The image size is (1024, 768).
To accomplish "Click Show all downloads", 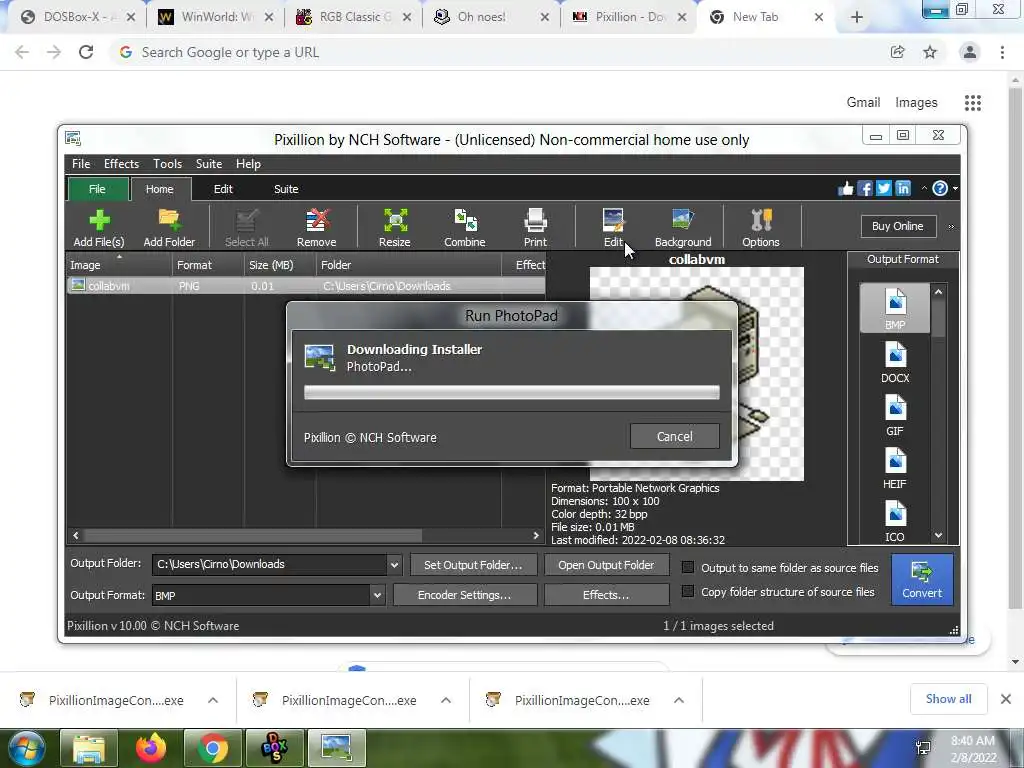I will [948, 699].
